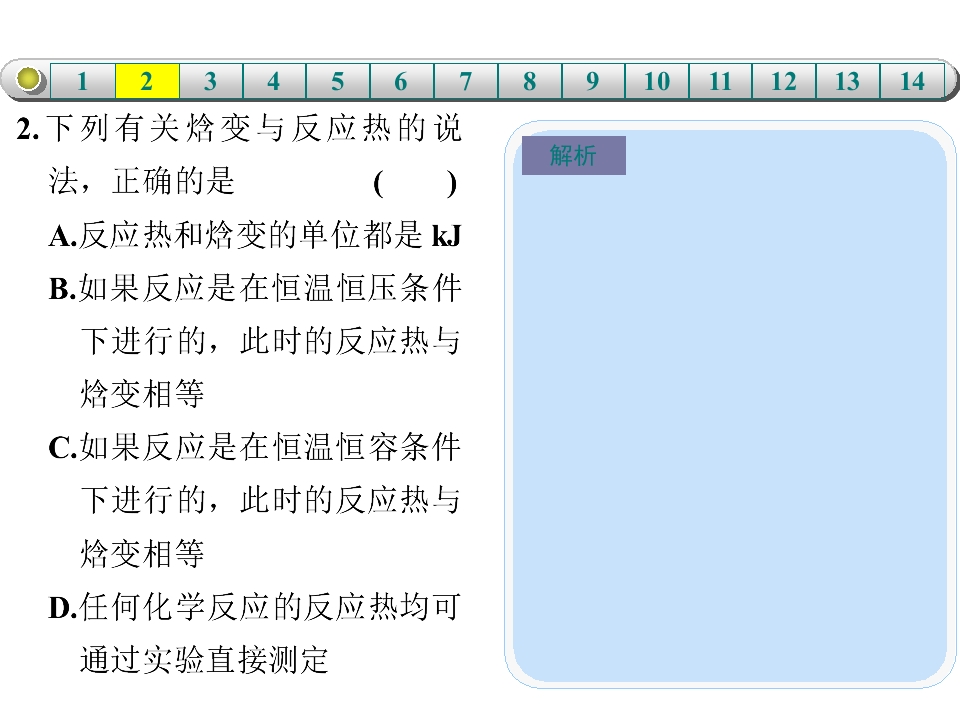
Task: Jump to question 3 tab
Action: pos(211,81)
